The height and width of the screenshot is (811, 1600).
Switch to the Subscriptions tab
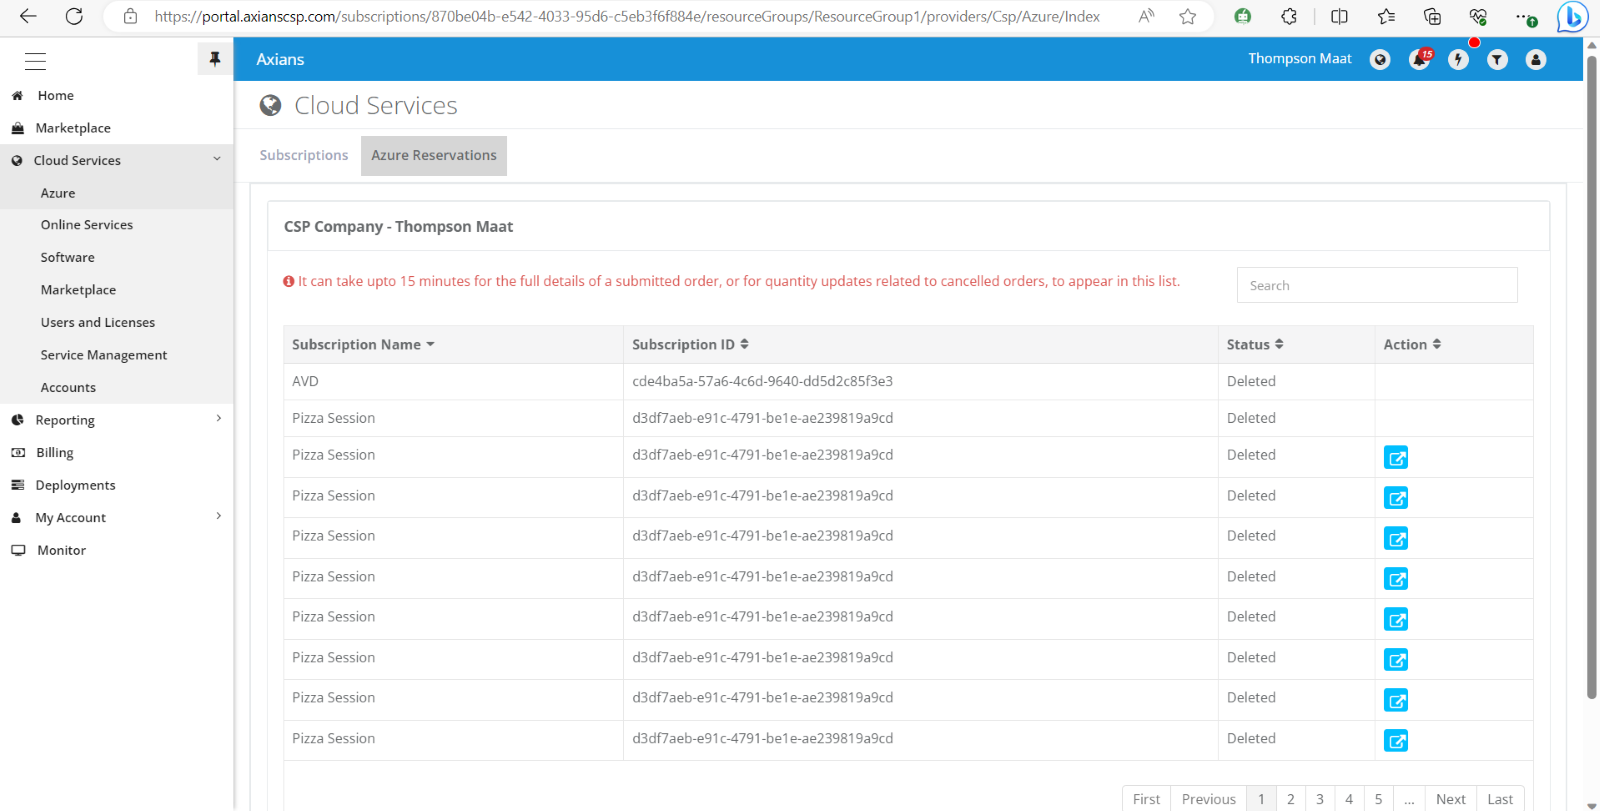(304, 156)
